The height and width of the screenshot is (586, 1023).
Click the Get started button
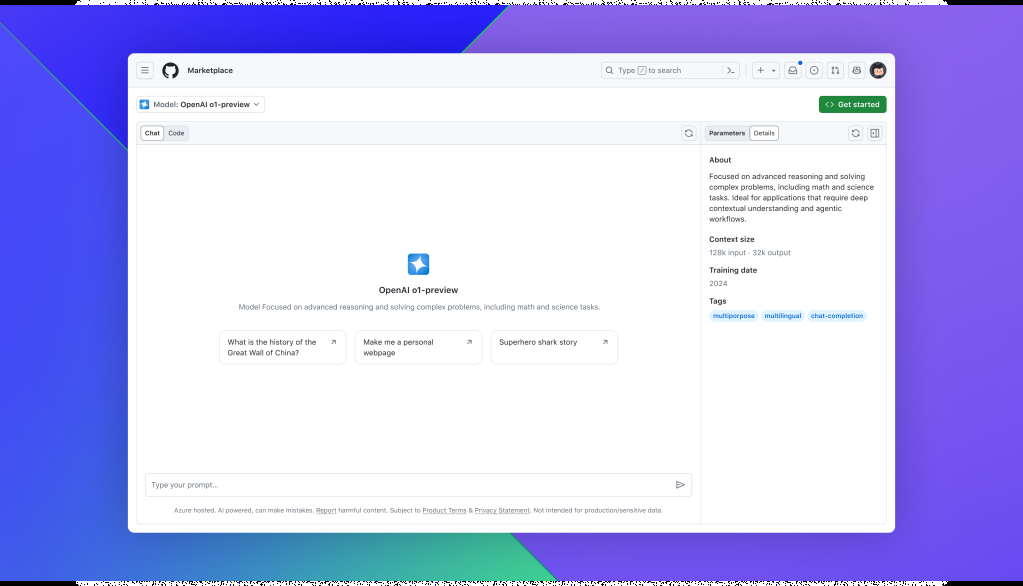pos(852,104)
